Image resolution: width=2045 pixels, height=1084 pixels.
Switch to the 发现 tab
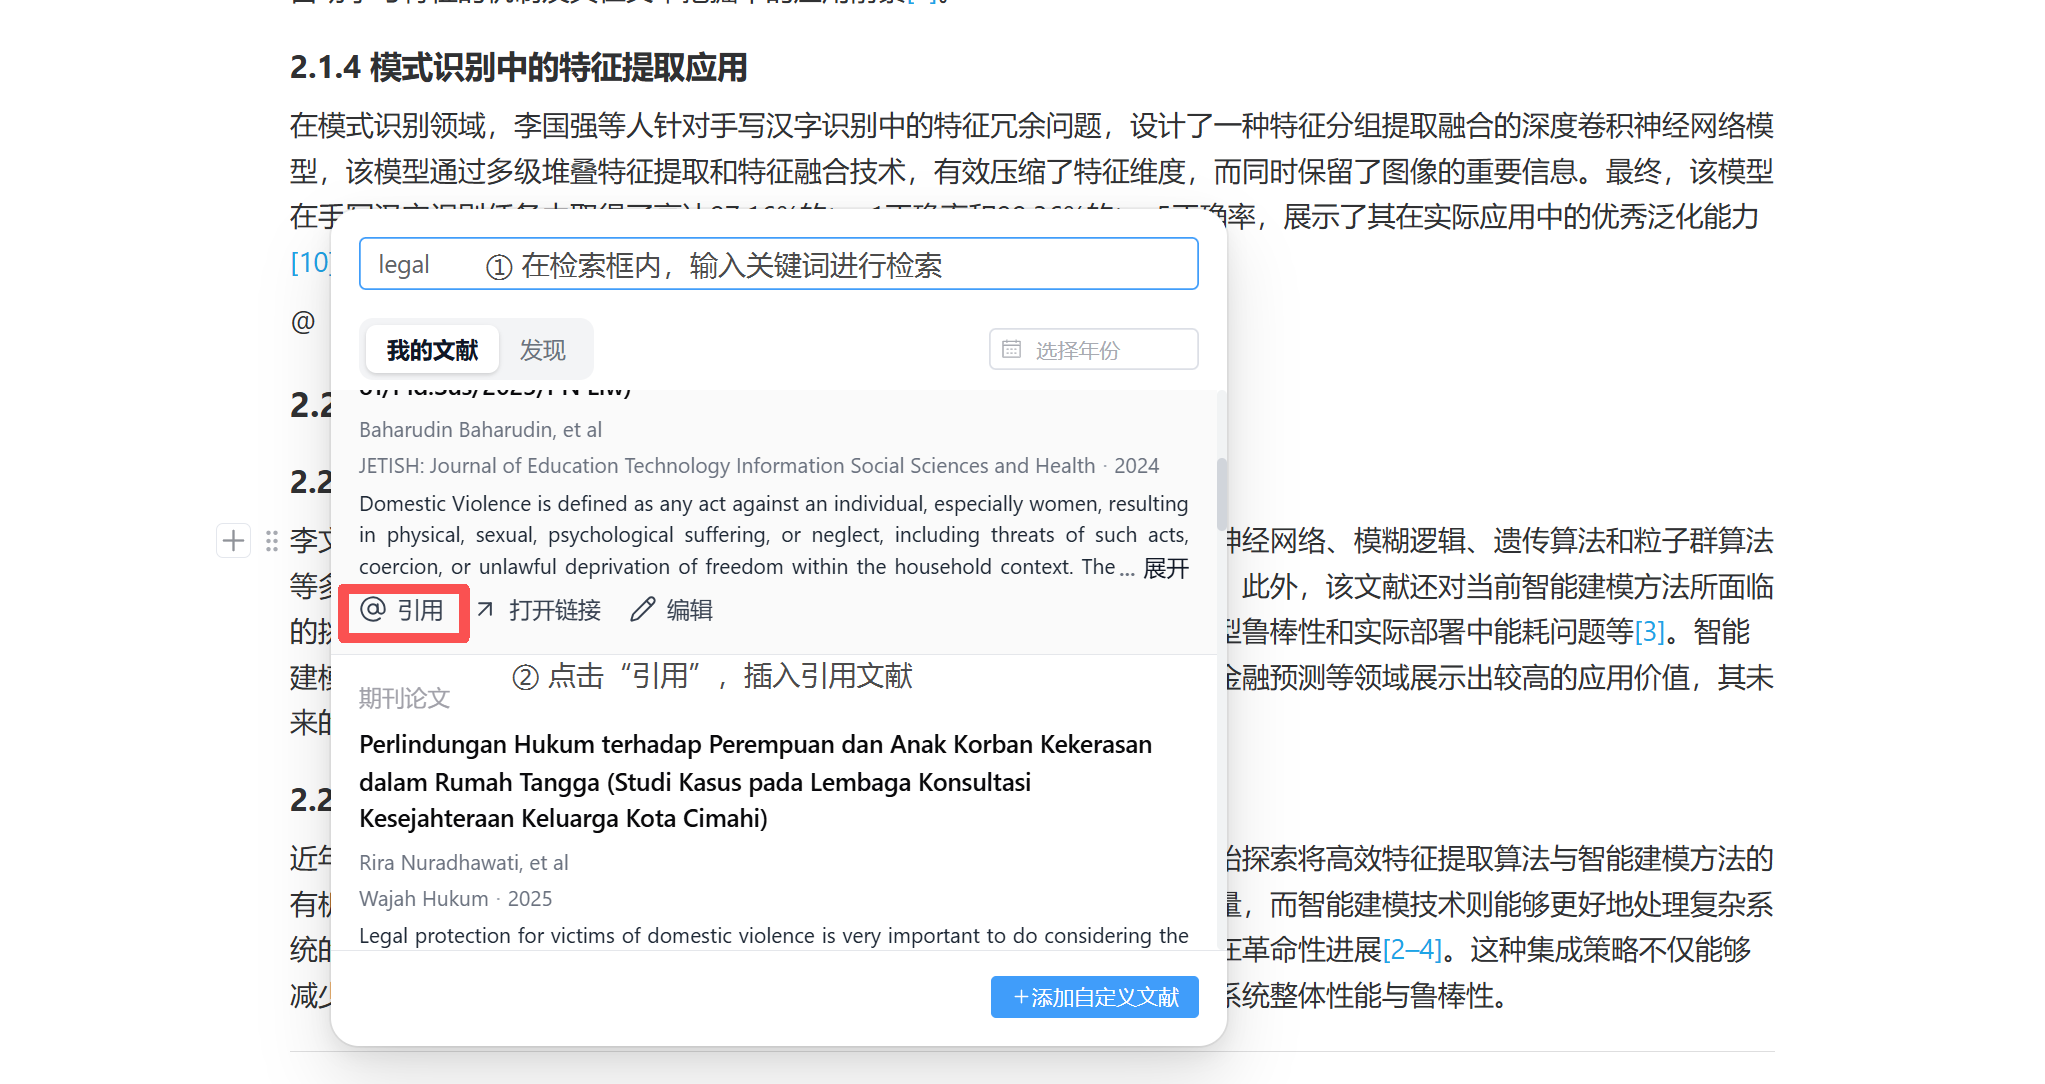543,350
